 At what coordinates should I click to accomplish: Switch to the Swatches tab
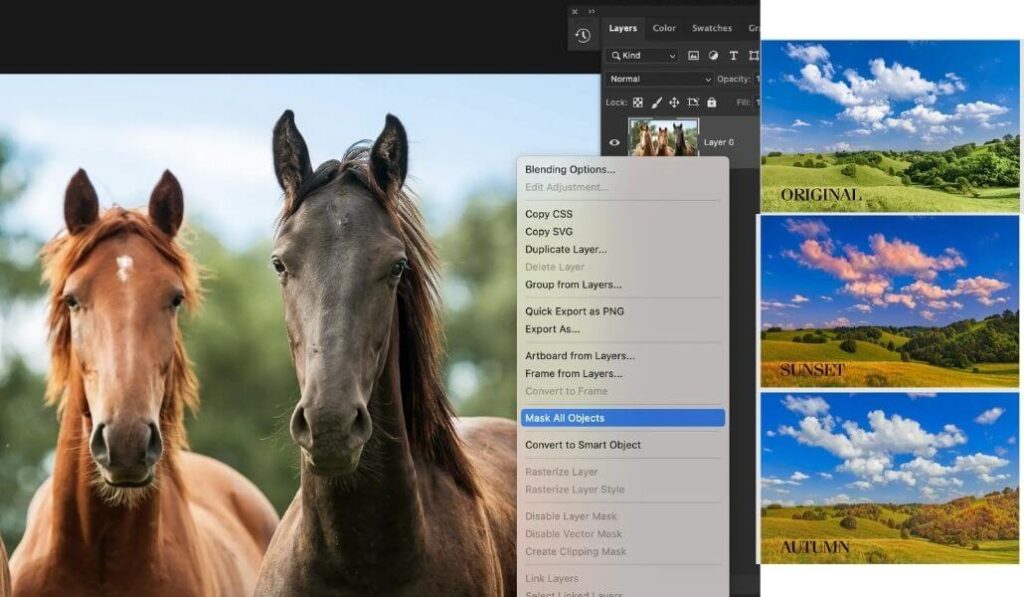point(711,28)
